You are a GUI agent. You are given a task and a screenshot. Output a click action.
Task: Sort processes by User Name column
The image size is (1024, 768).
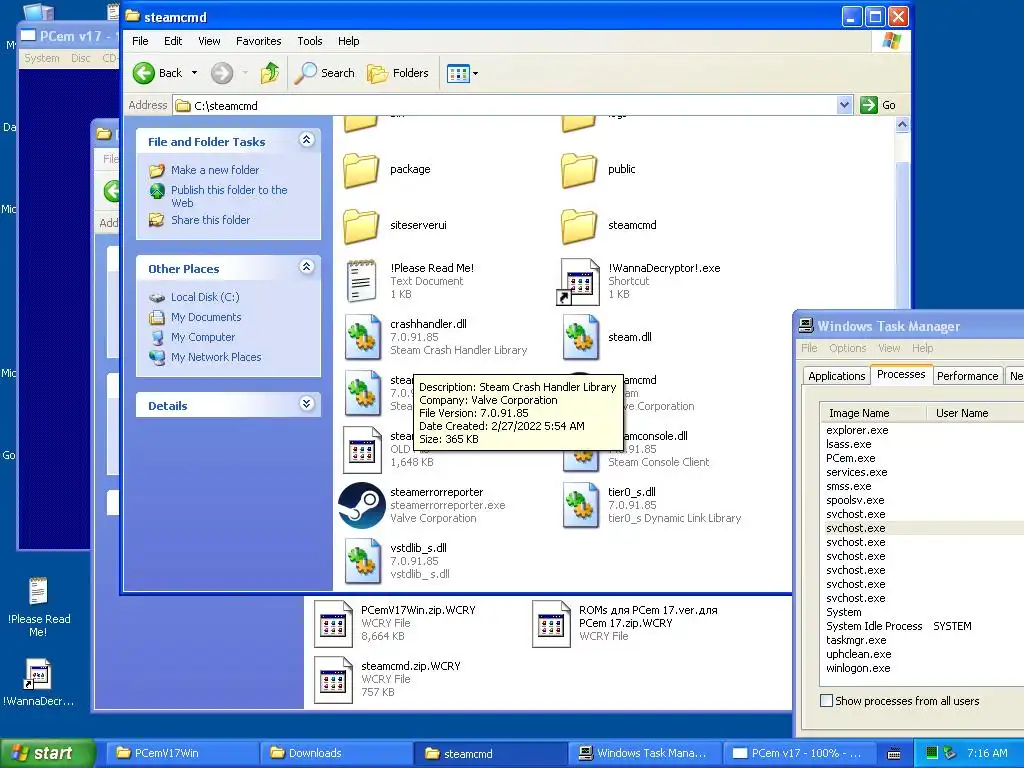click(974, 413)
